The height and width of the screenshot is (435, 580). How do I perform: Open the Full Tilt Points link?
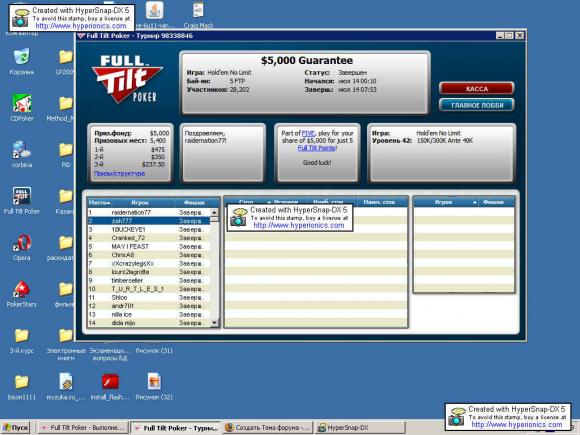pyautogui.click(x=317, y=148)
